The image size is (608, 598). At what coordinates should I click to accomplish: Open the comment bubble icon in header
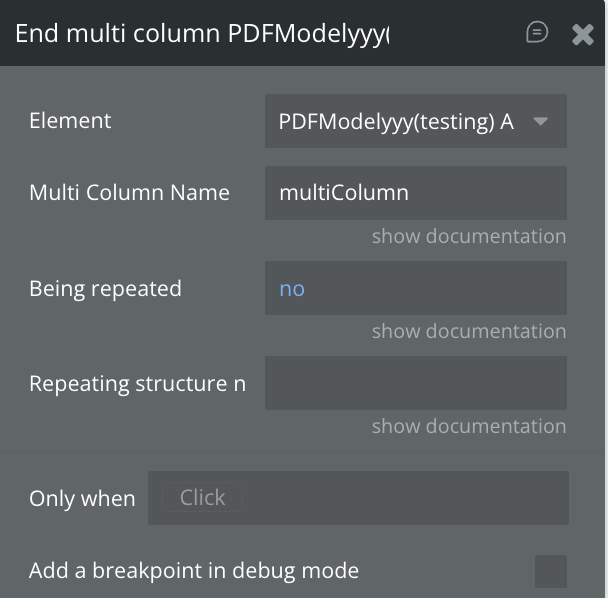[x=537, y=33]
